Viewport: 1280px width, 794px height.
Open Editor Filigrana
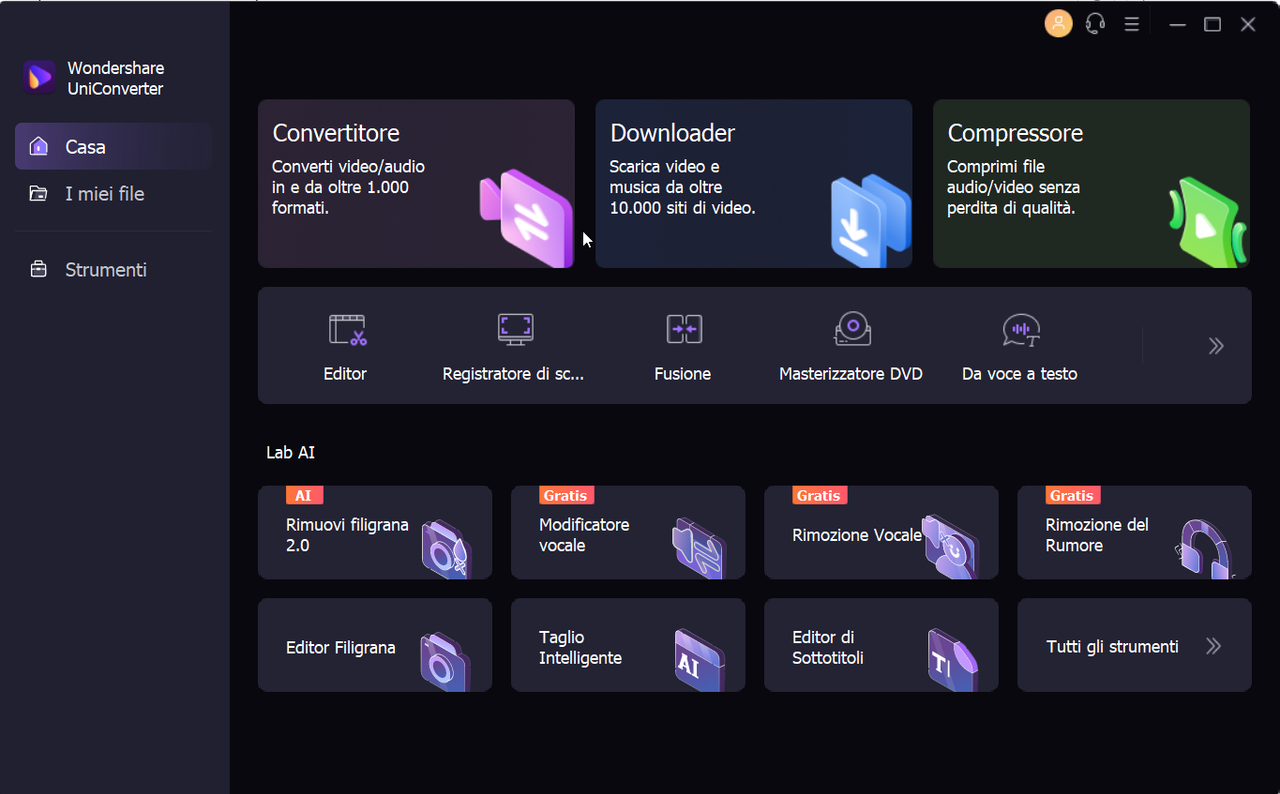[x=375, y=645]
